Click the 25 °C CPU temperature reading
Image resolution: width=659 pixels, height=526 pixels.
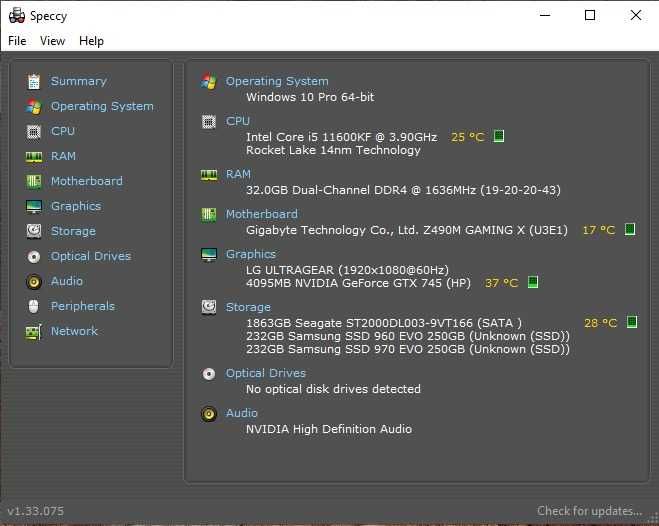[467, 137]
